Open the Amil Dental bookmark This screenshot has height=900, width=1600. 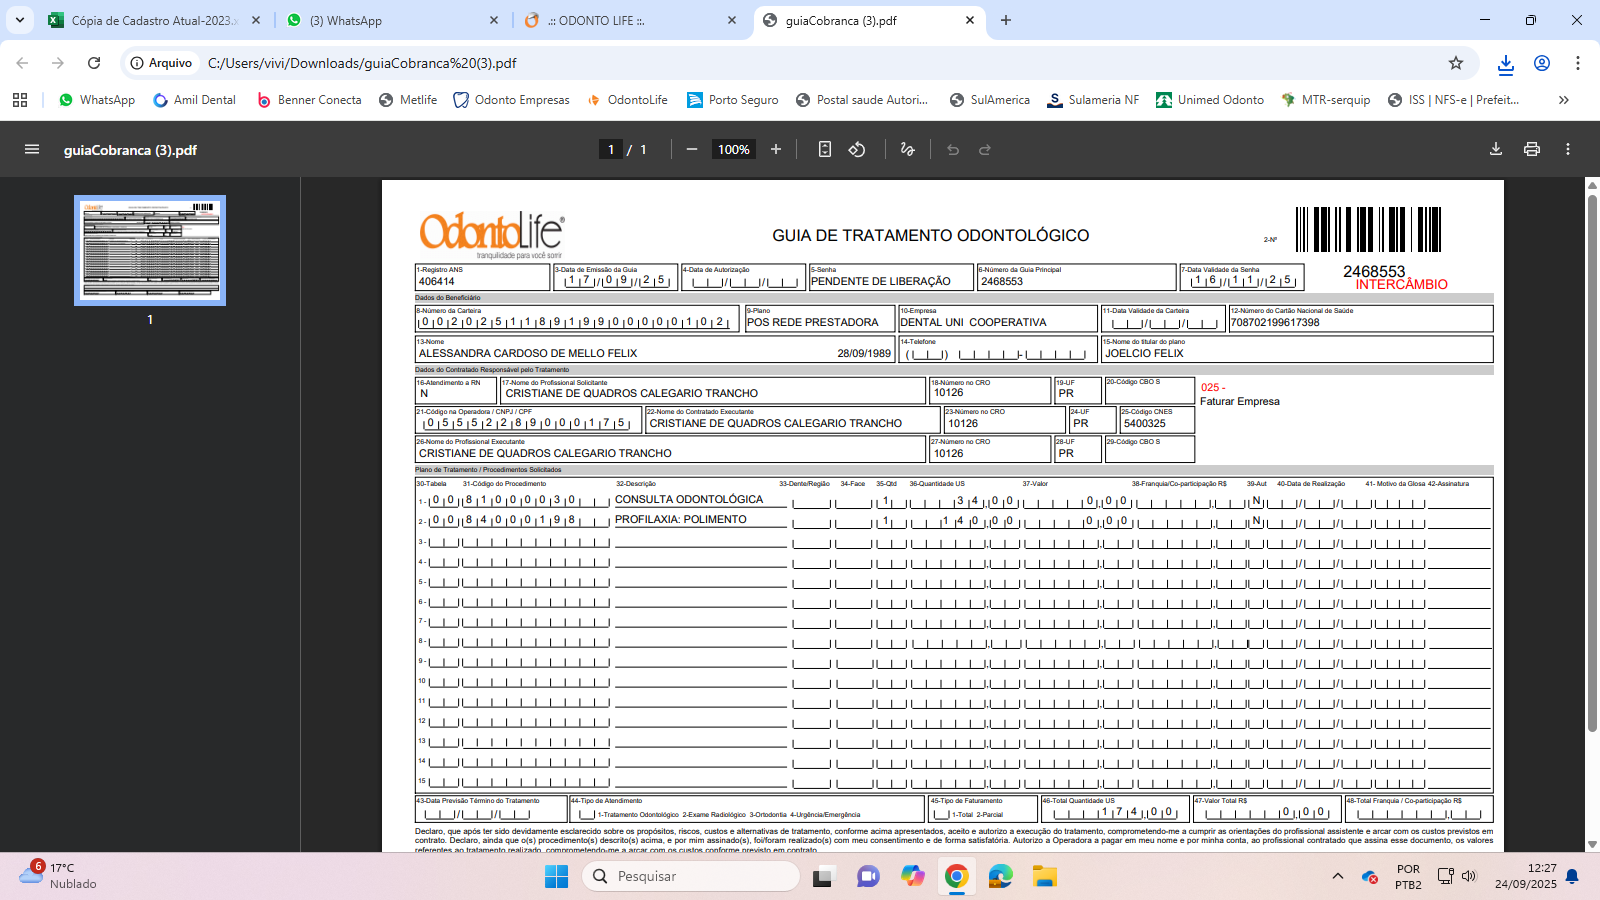pos(194,100)
